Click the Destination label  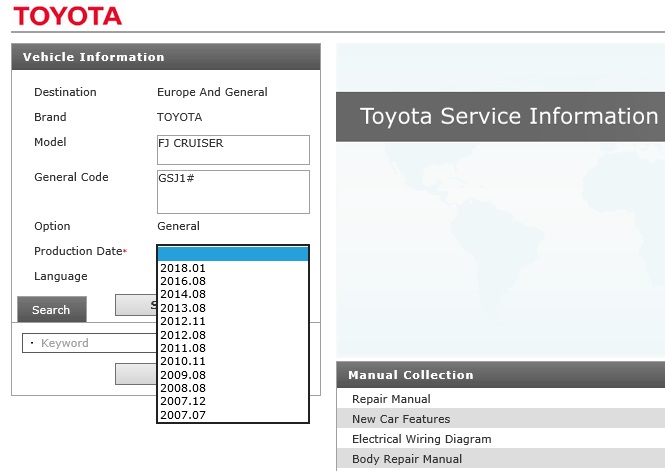point(65,92)
